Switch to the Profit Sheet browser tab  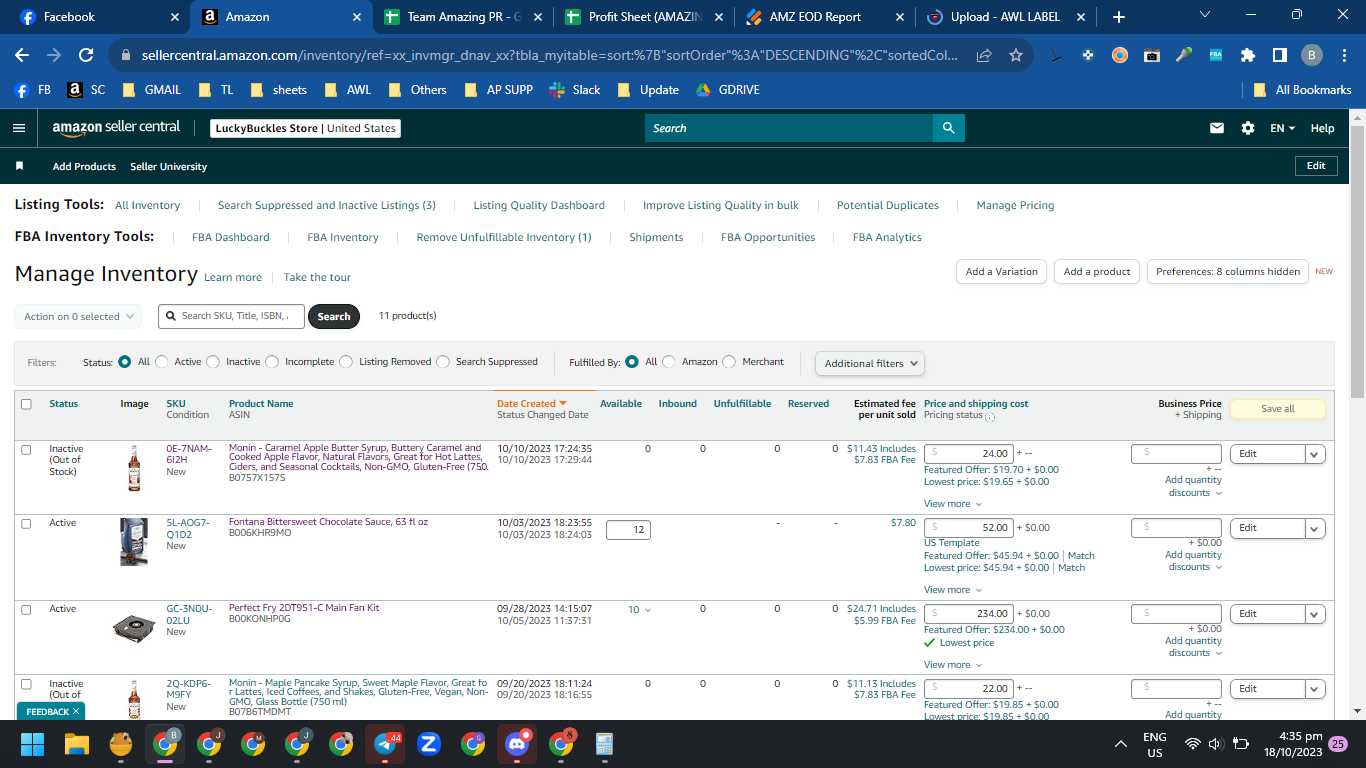(x=645, y=17)
